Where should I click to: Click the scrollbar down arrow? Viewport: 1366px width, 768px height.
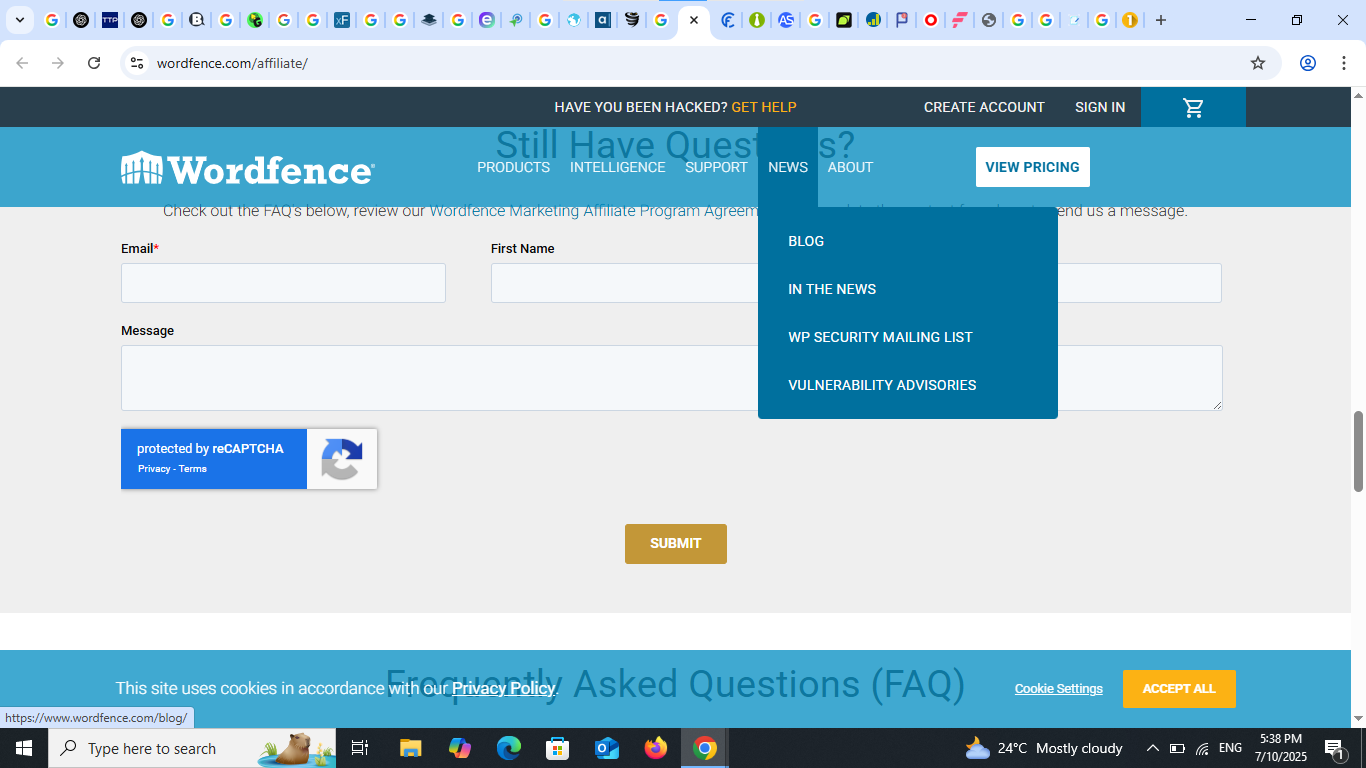pyautogui.click(x=1358, y=718)
